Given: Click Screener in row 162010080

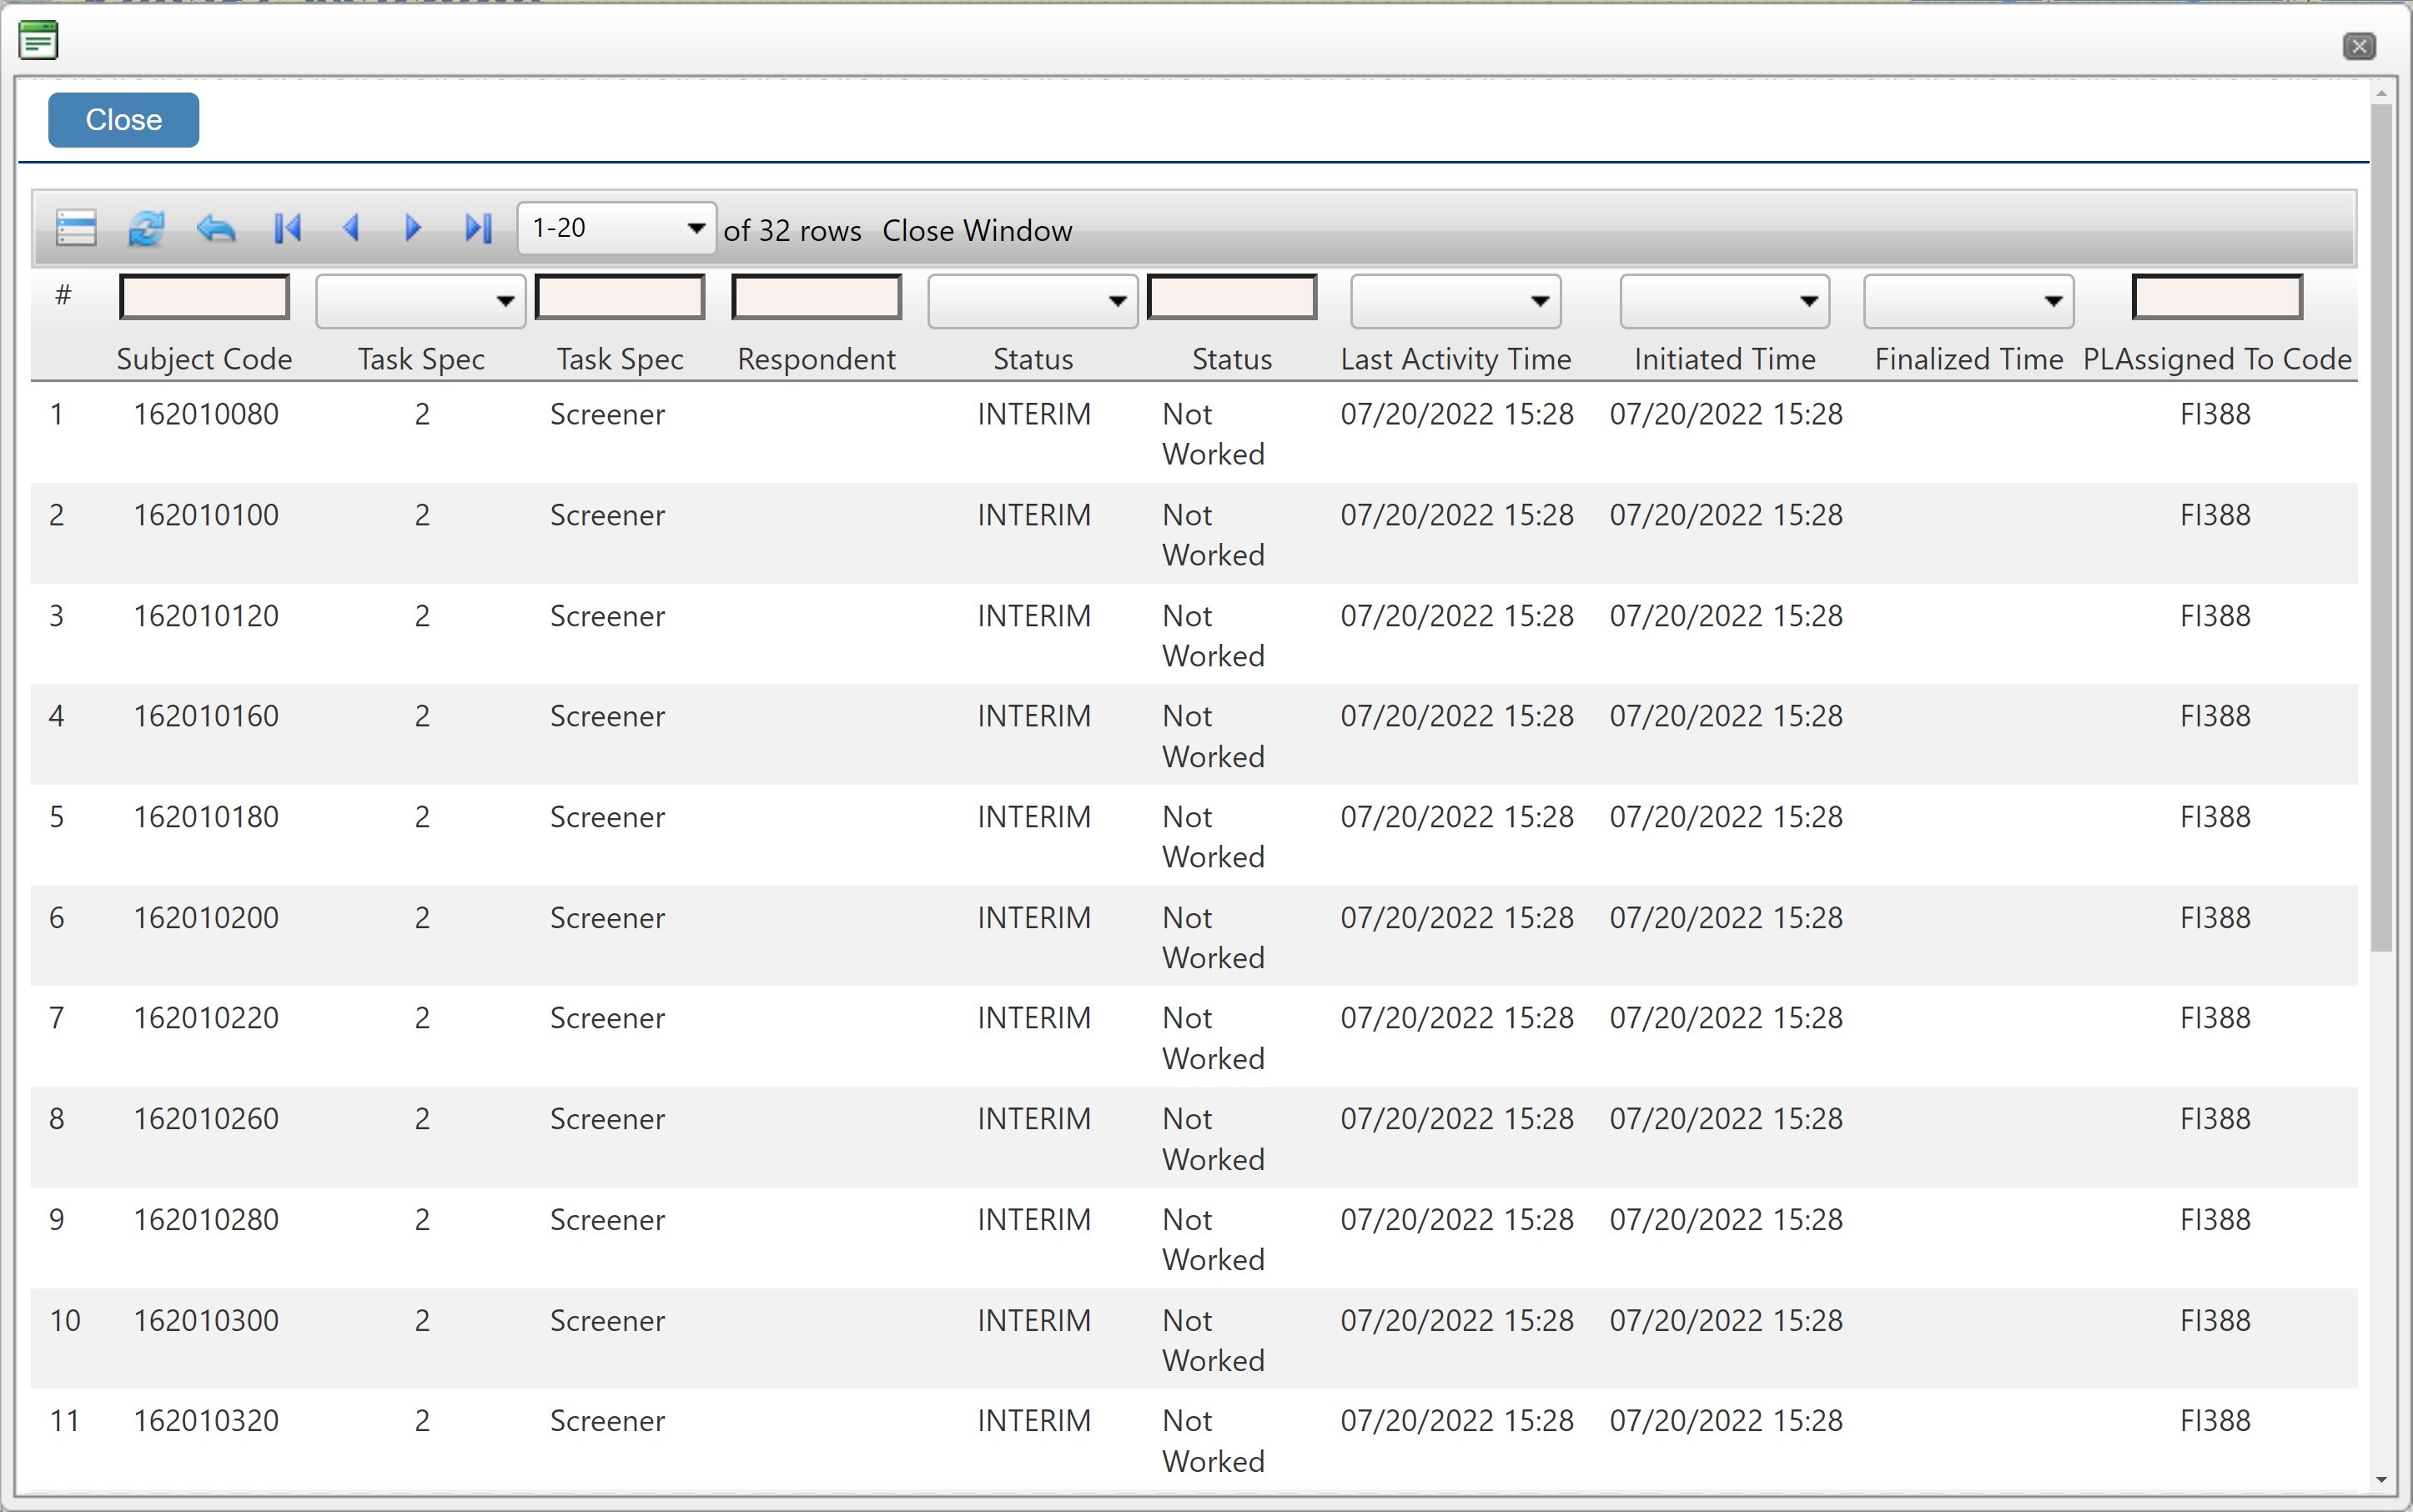Looking at the screenshot, I should click(607, 414).
